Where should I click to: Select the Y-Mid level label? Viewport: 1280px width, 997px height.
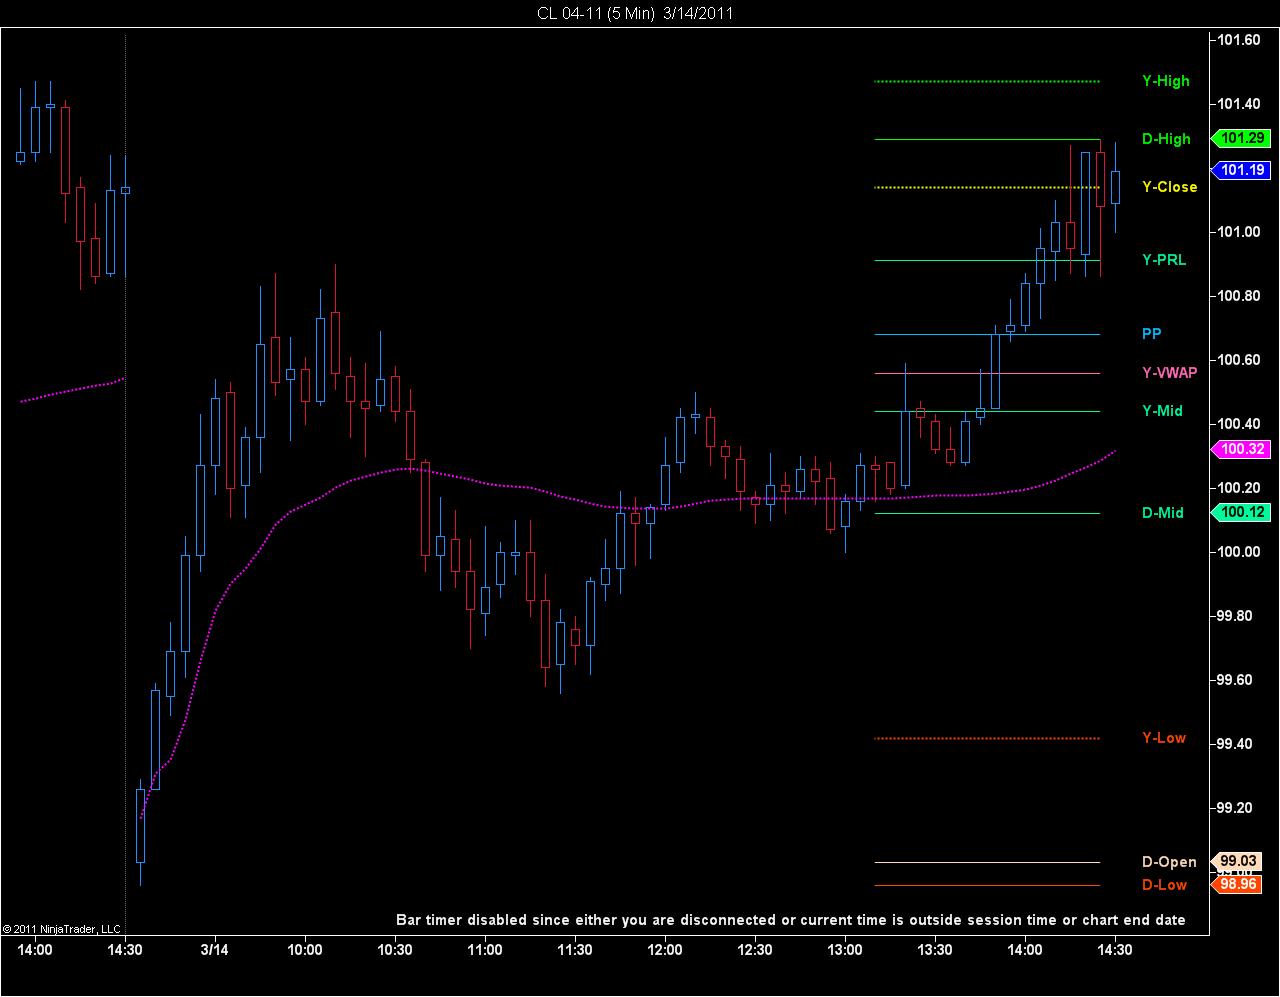tap(1162, 411)
